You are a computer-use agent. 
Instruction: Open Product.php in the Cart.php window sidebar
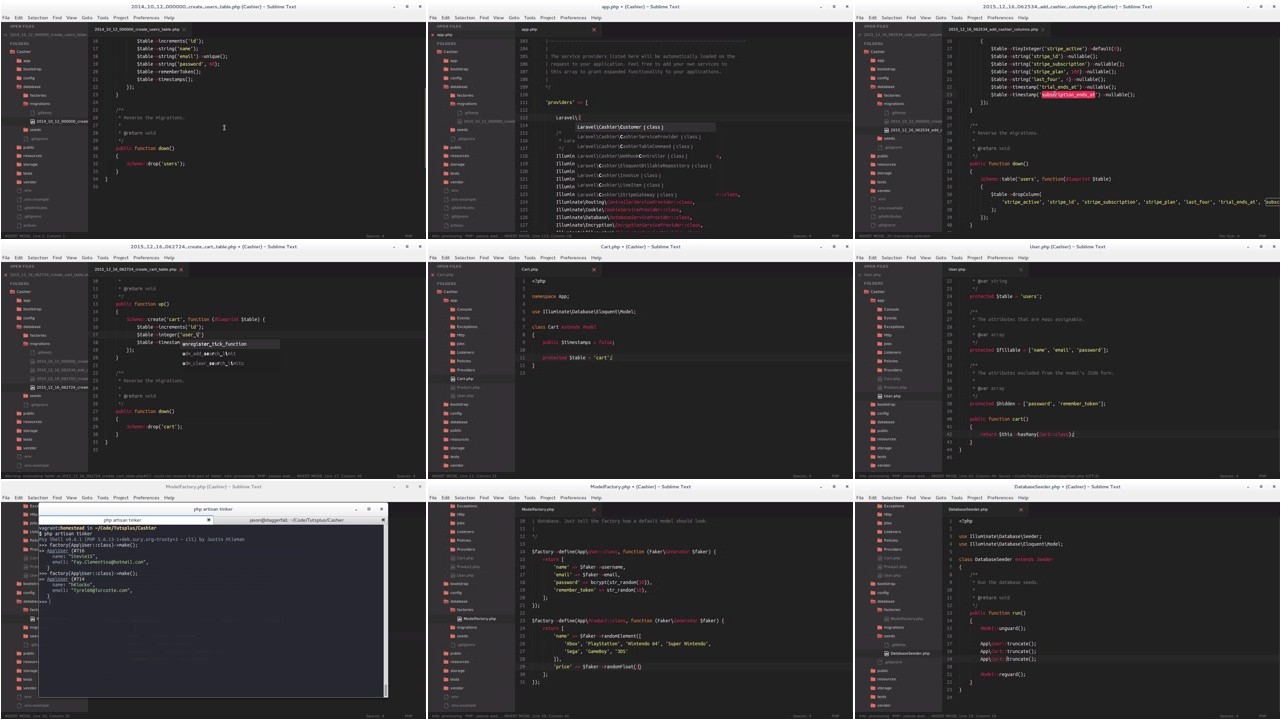click(468, 387)
